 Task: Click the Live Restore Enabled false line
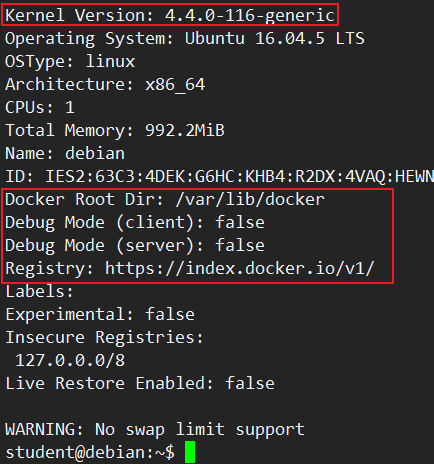pos(140,383)
